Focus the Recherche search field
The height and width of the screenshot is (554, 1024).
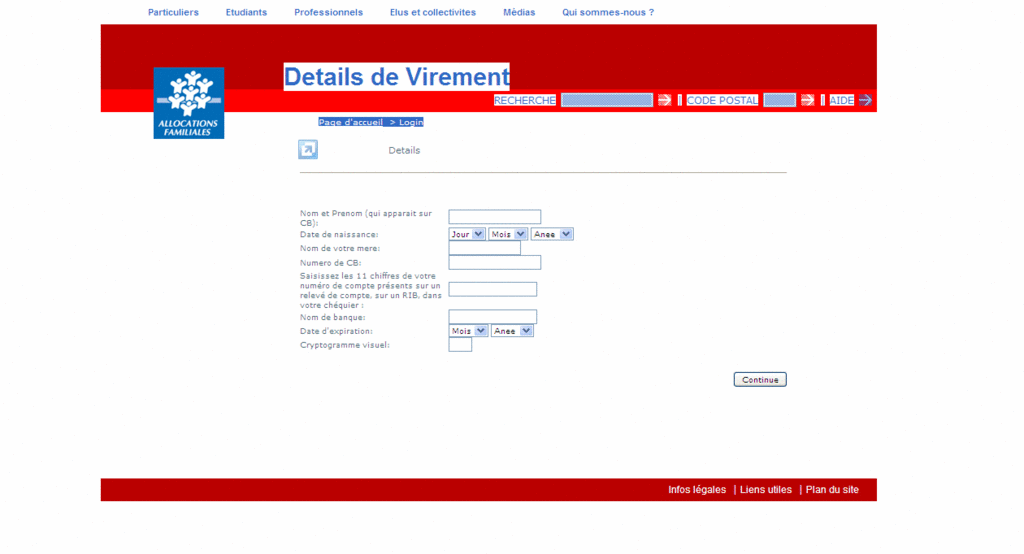click(x=607, y=100)
